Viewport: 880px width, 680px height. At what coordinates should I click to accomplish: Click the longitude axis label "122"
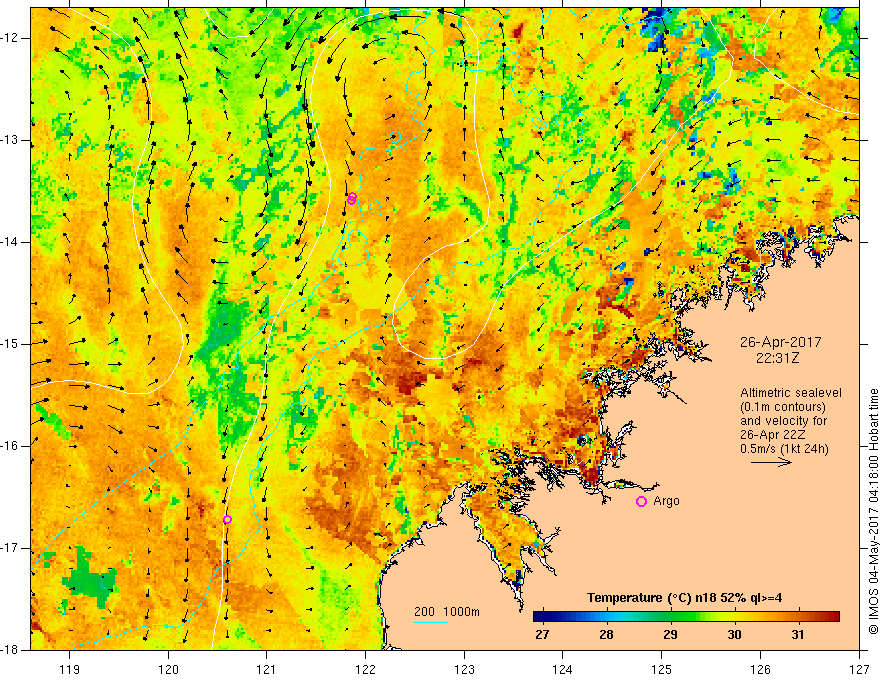(365, 669)
